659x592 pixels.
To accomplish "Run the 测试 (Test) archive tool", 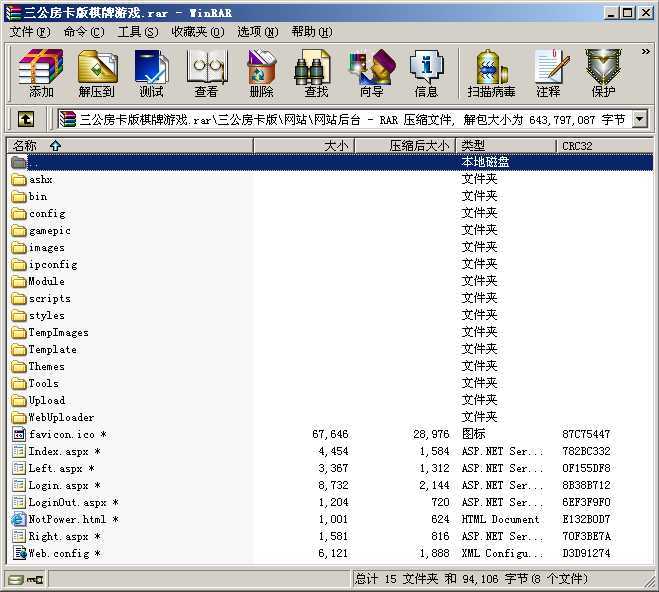I will pos(151,73).
